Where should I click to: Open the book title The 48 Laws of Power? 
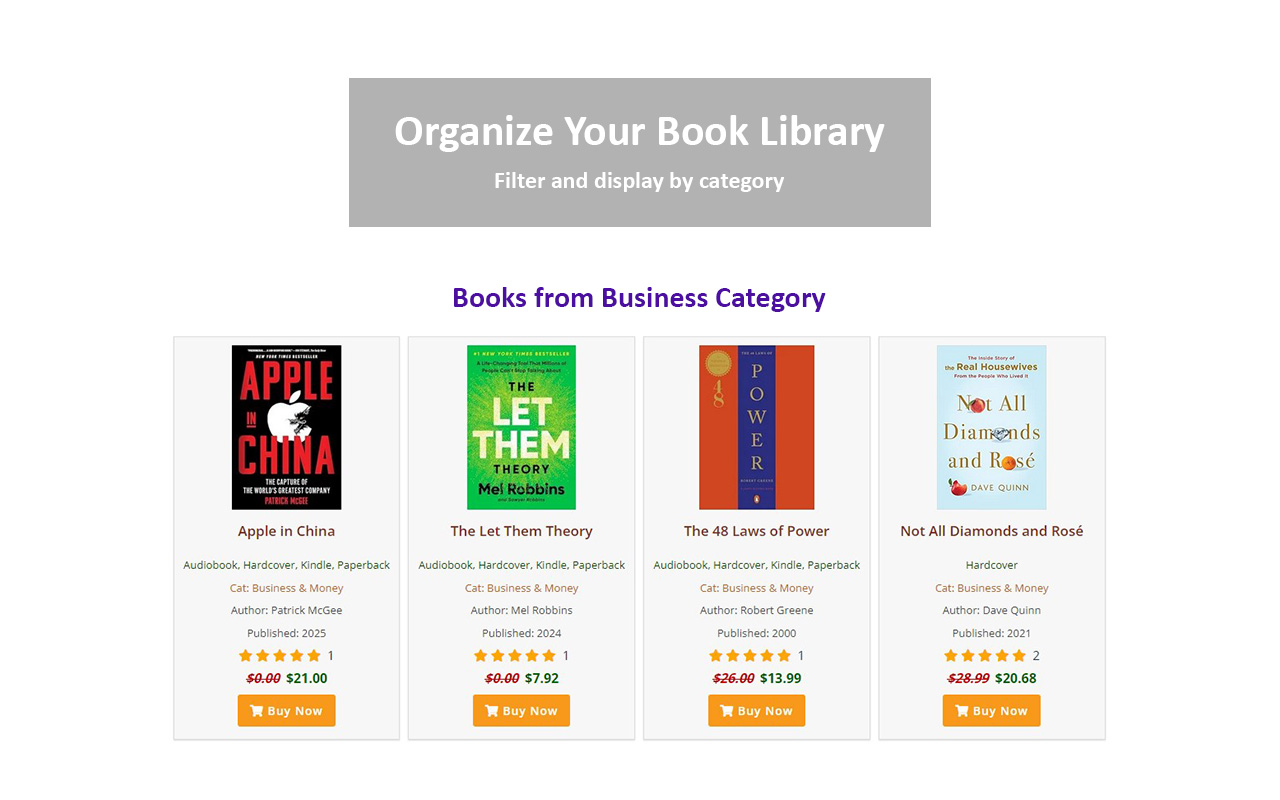click(756, 531)
